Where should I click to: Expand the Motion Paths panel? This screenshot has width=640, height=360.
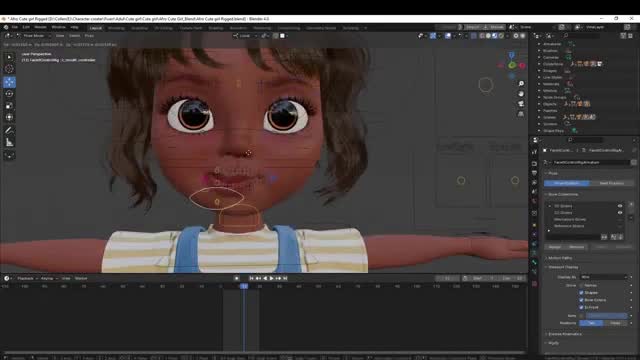click(560, 258)
